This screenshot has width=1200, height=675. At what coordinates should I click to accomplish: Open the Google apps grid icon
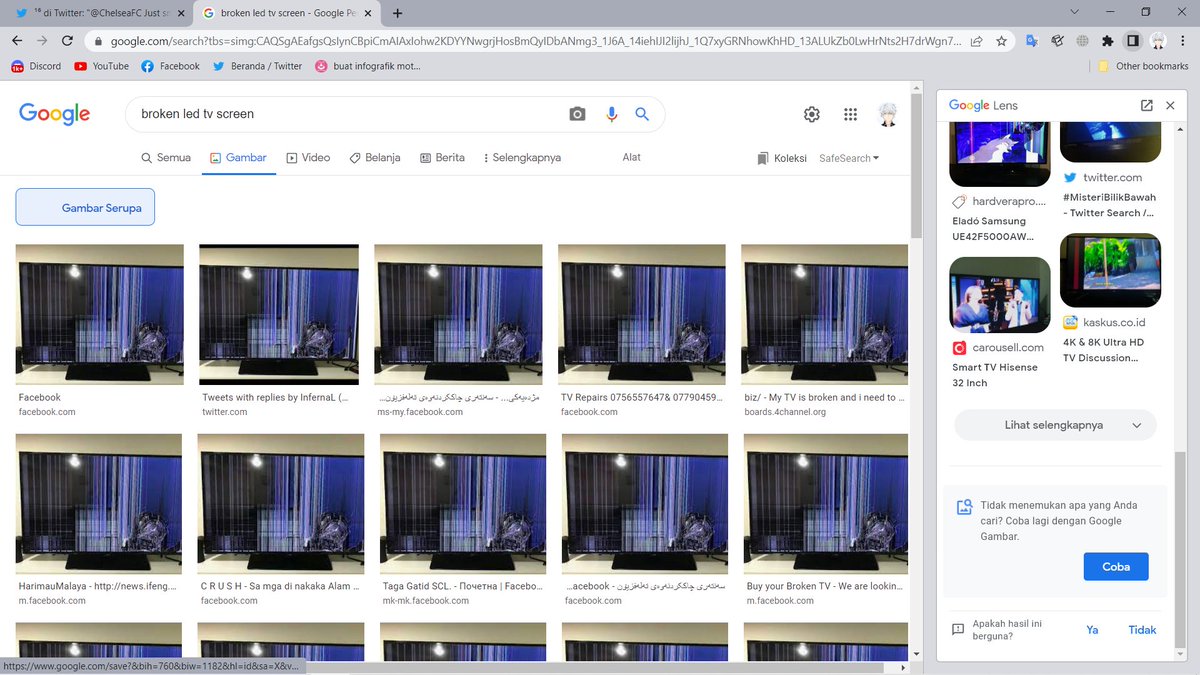point(850,114)
